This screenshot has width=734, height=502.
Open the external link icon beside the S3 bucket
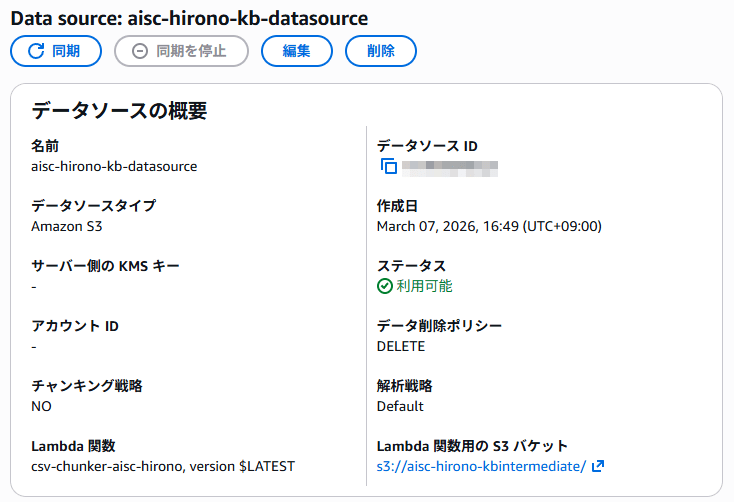[x=598, y=466]
